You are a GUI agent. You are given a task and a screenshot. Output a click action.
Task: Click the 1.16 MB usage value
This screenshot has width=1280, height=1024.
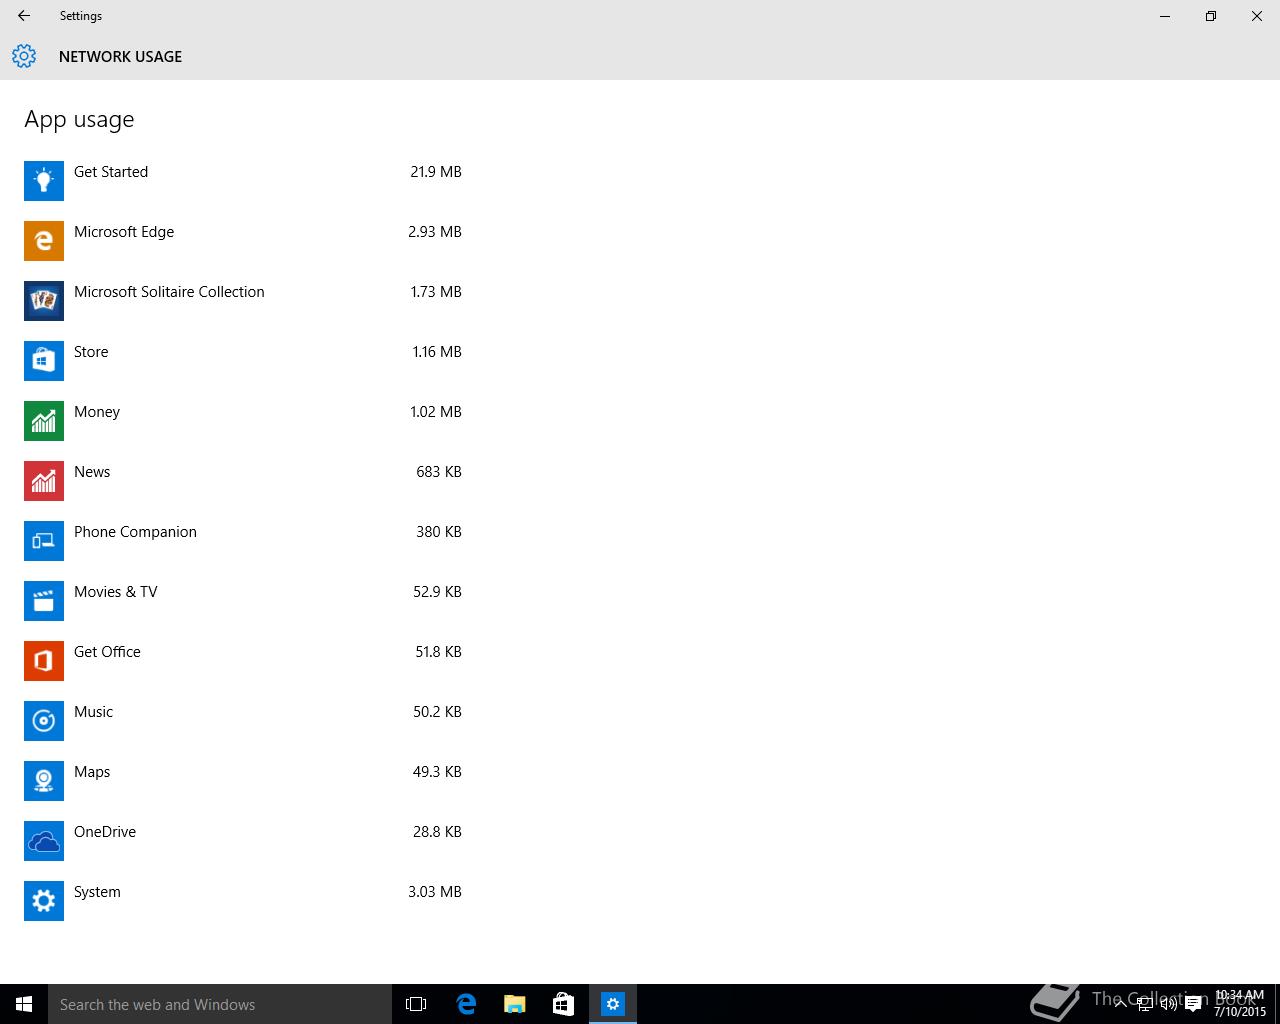pyautogui.click(x=437, y=352)
